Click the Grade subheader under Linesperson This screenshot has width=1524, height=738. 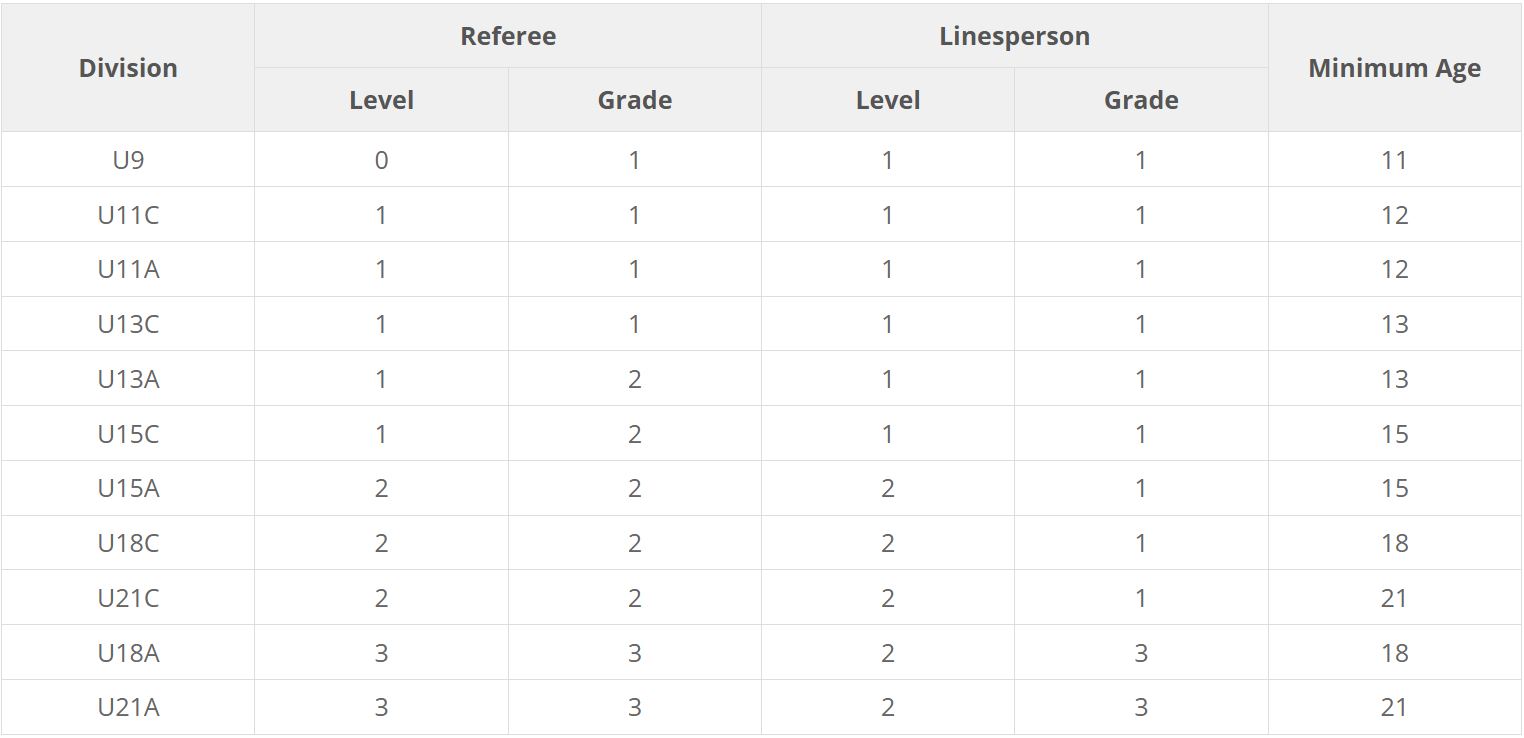click(x=1141, y=100)
